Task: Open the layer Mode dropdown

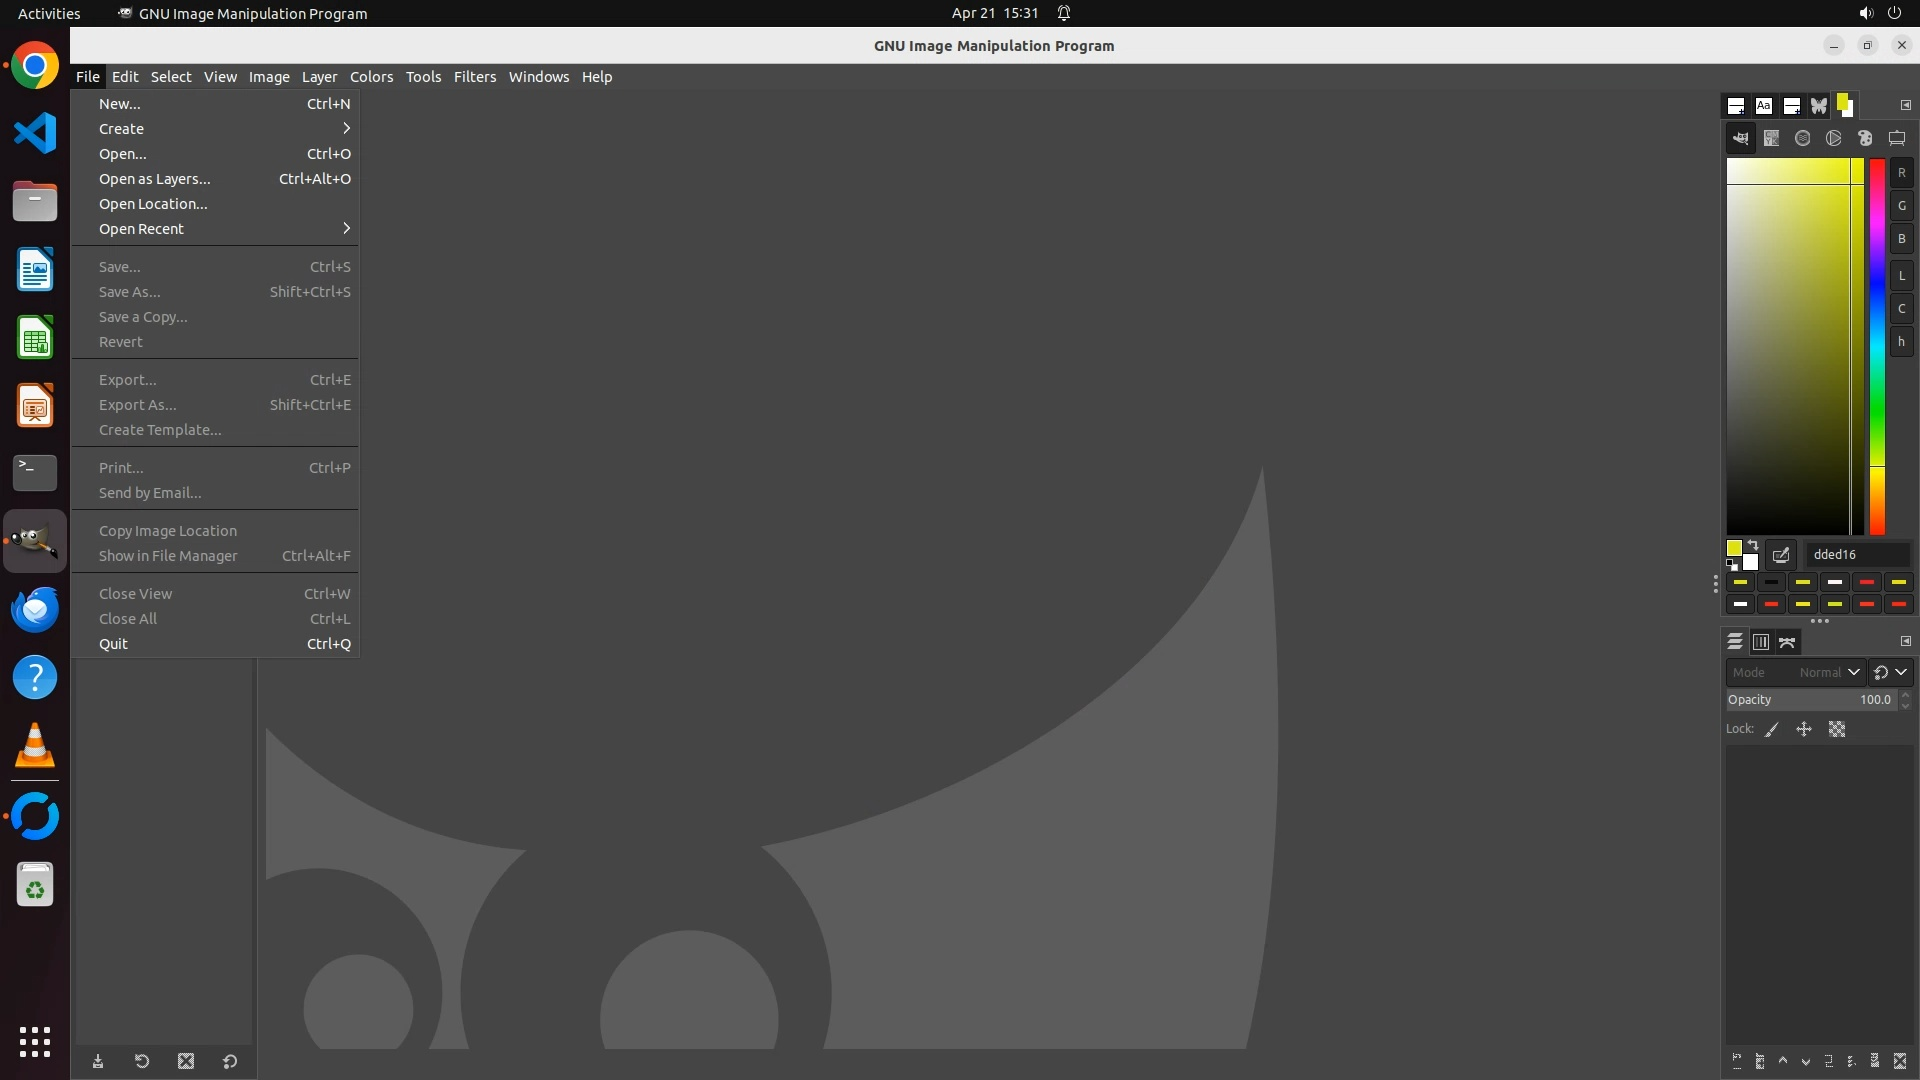Action: point(1795,673)
